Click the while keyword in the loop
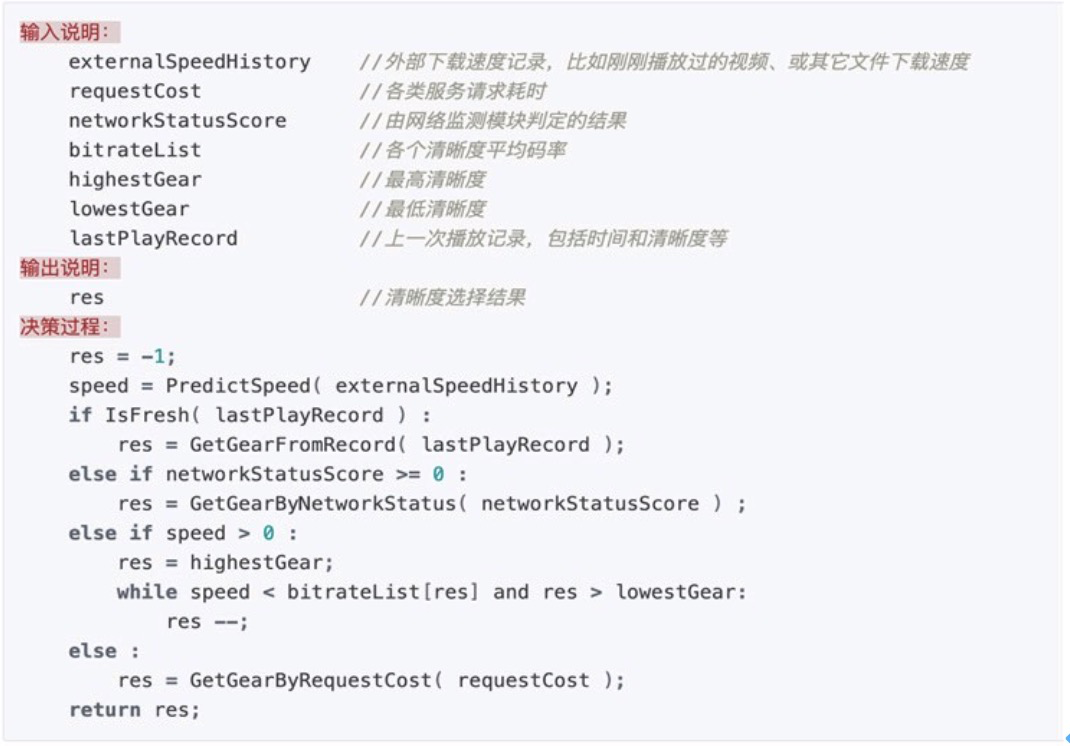1070x746 pixels. click(146, 592)
